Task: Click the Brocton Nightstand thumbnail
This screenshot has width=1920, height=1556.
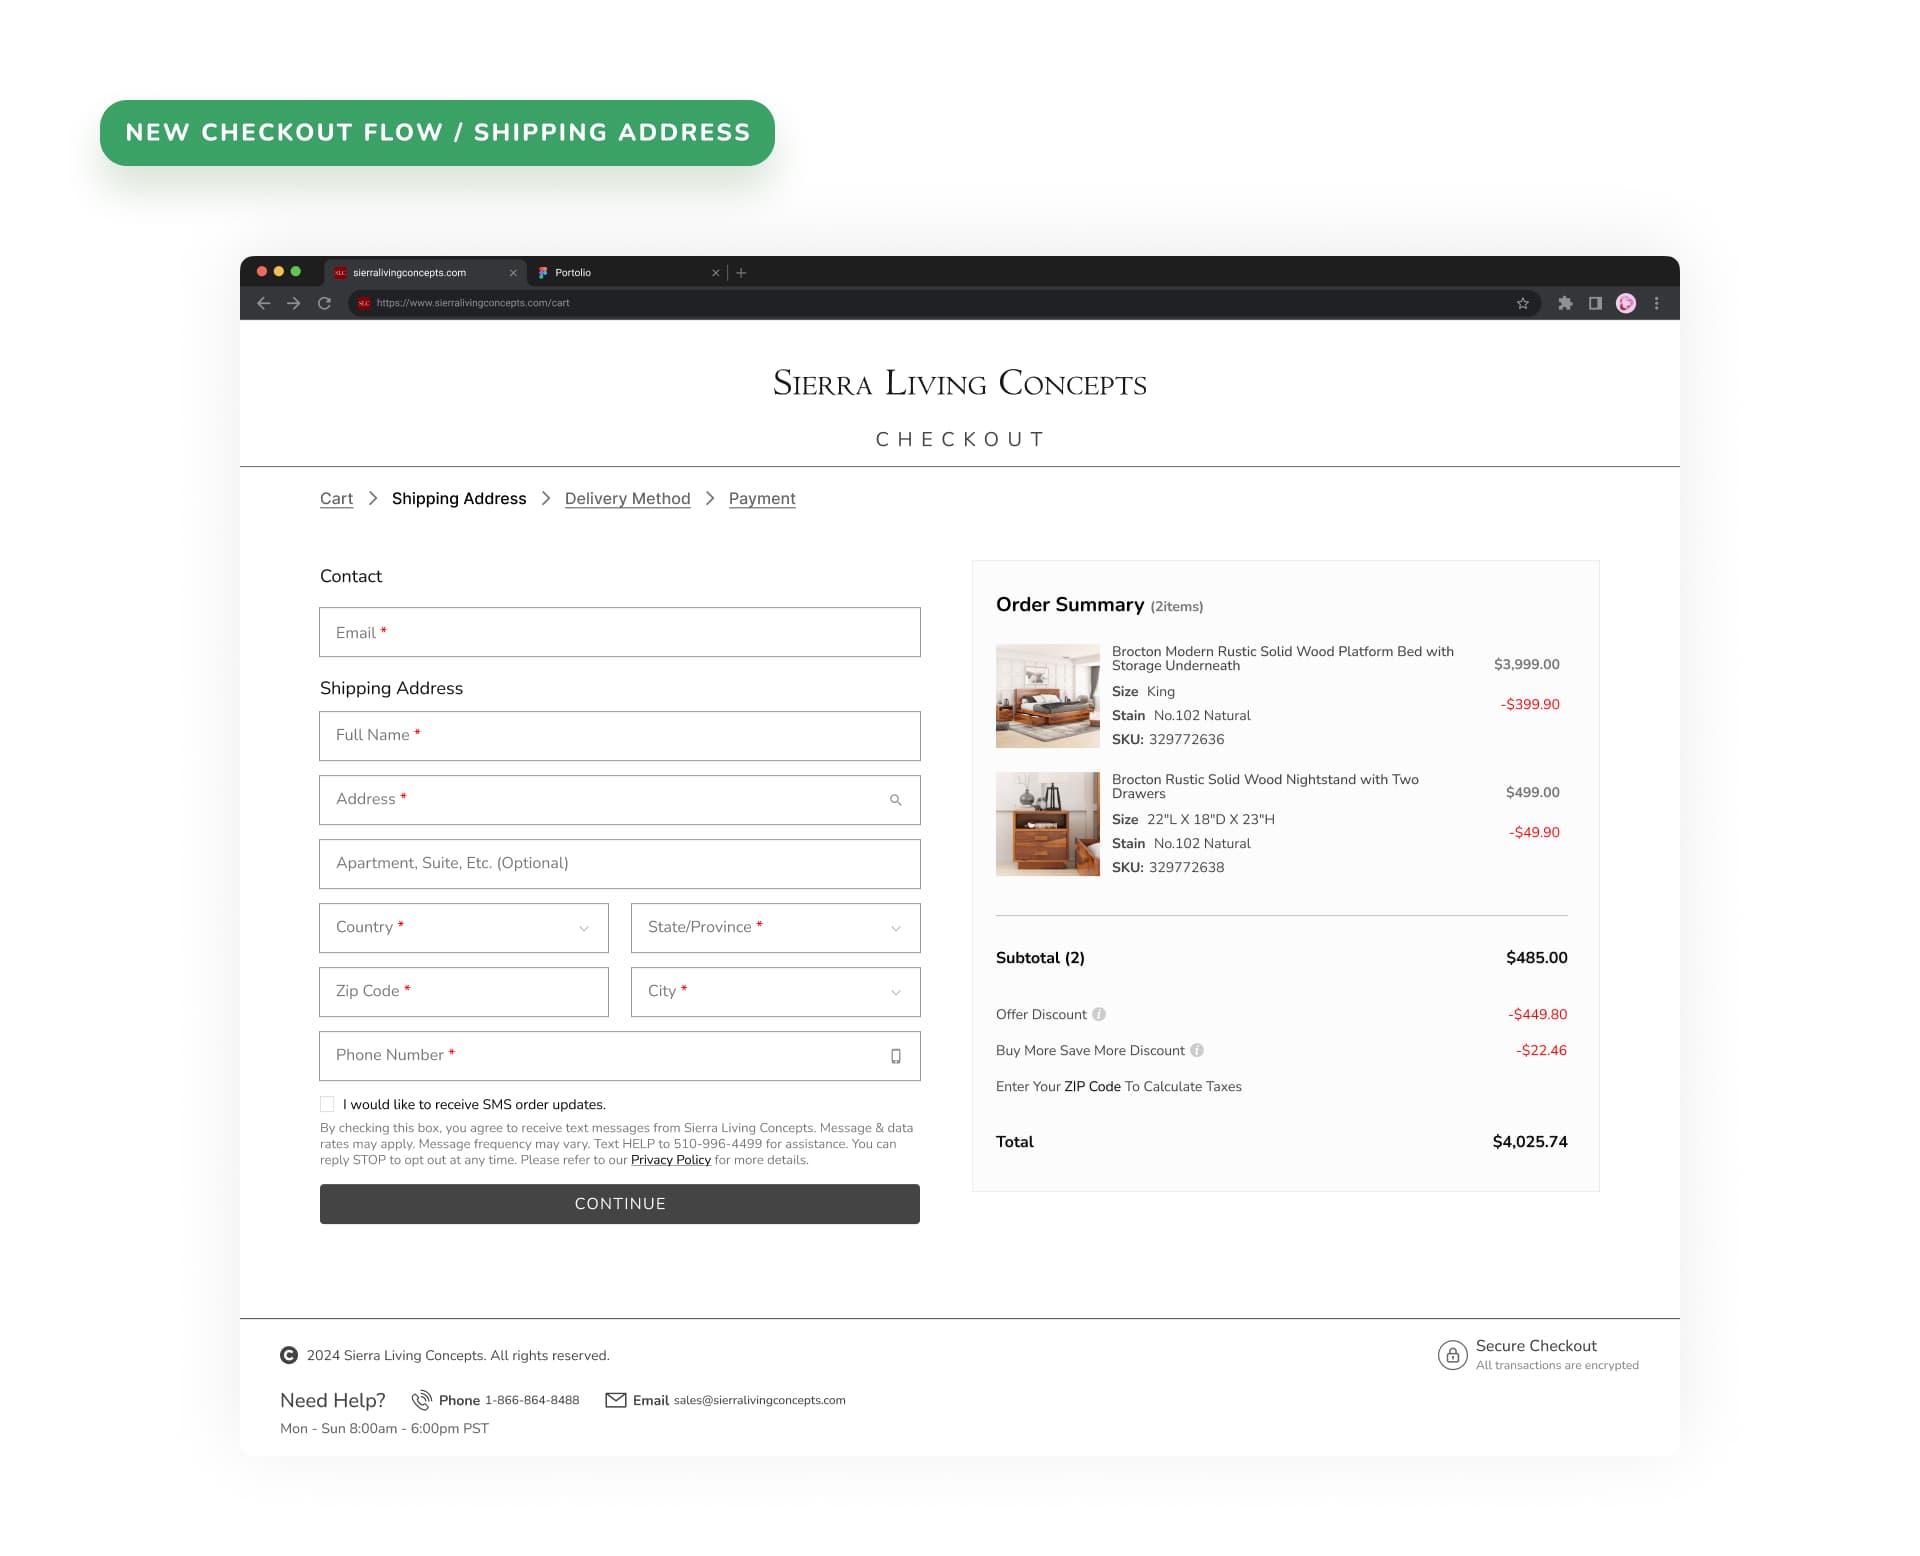Action: [1048, 824]
